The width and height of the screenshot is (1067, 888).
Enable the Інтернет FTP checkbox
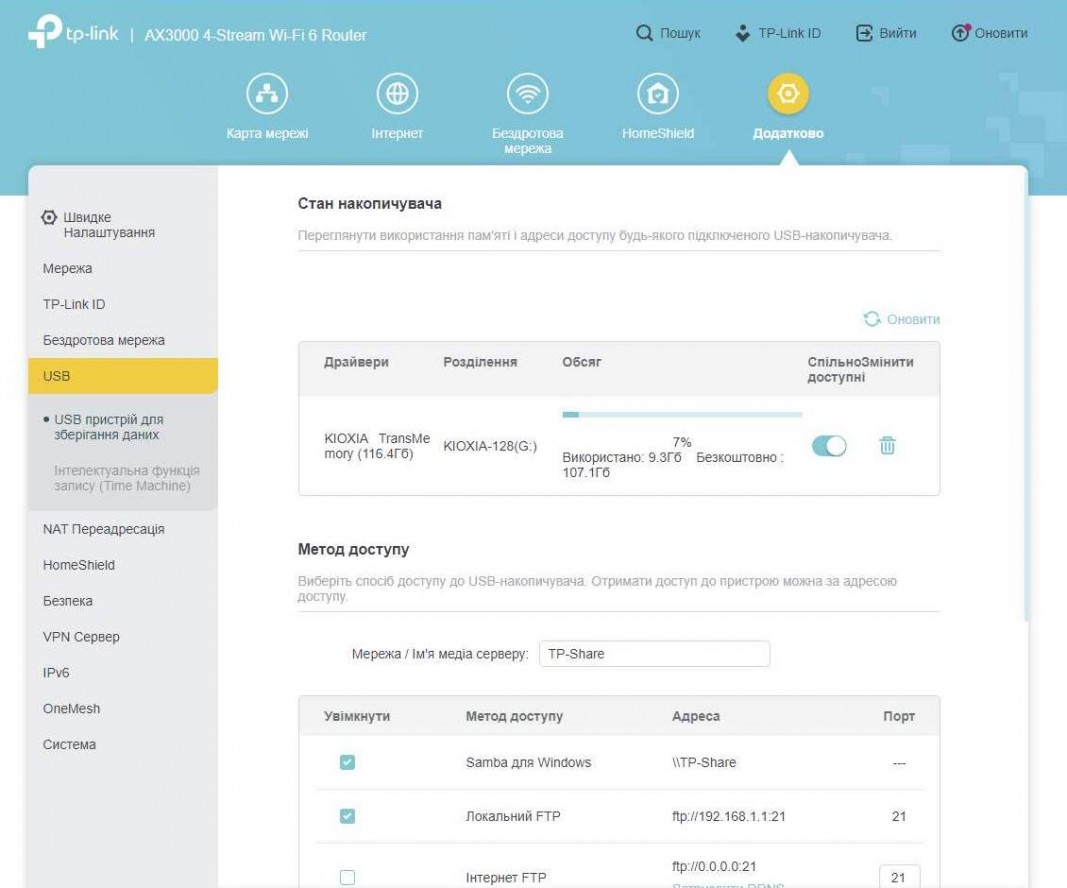(347, 877)
